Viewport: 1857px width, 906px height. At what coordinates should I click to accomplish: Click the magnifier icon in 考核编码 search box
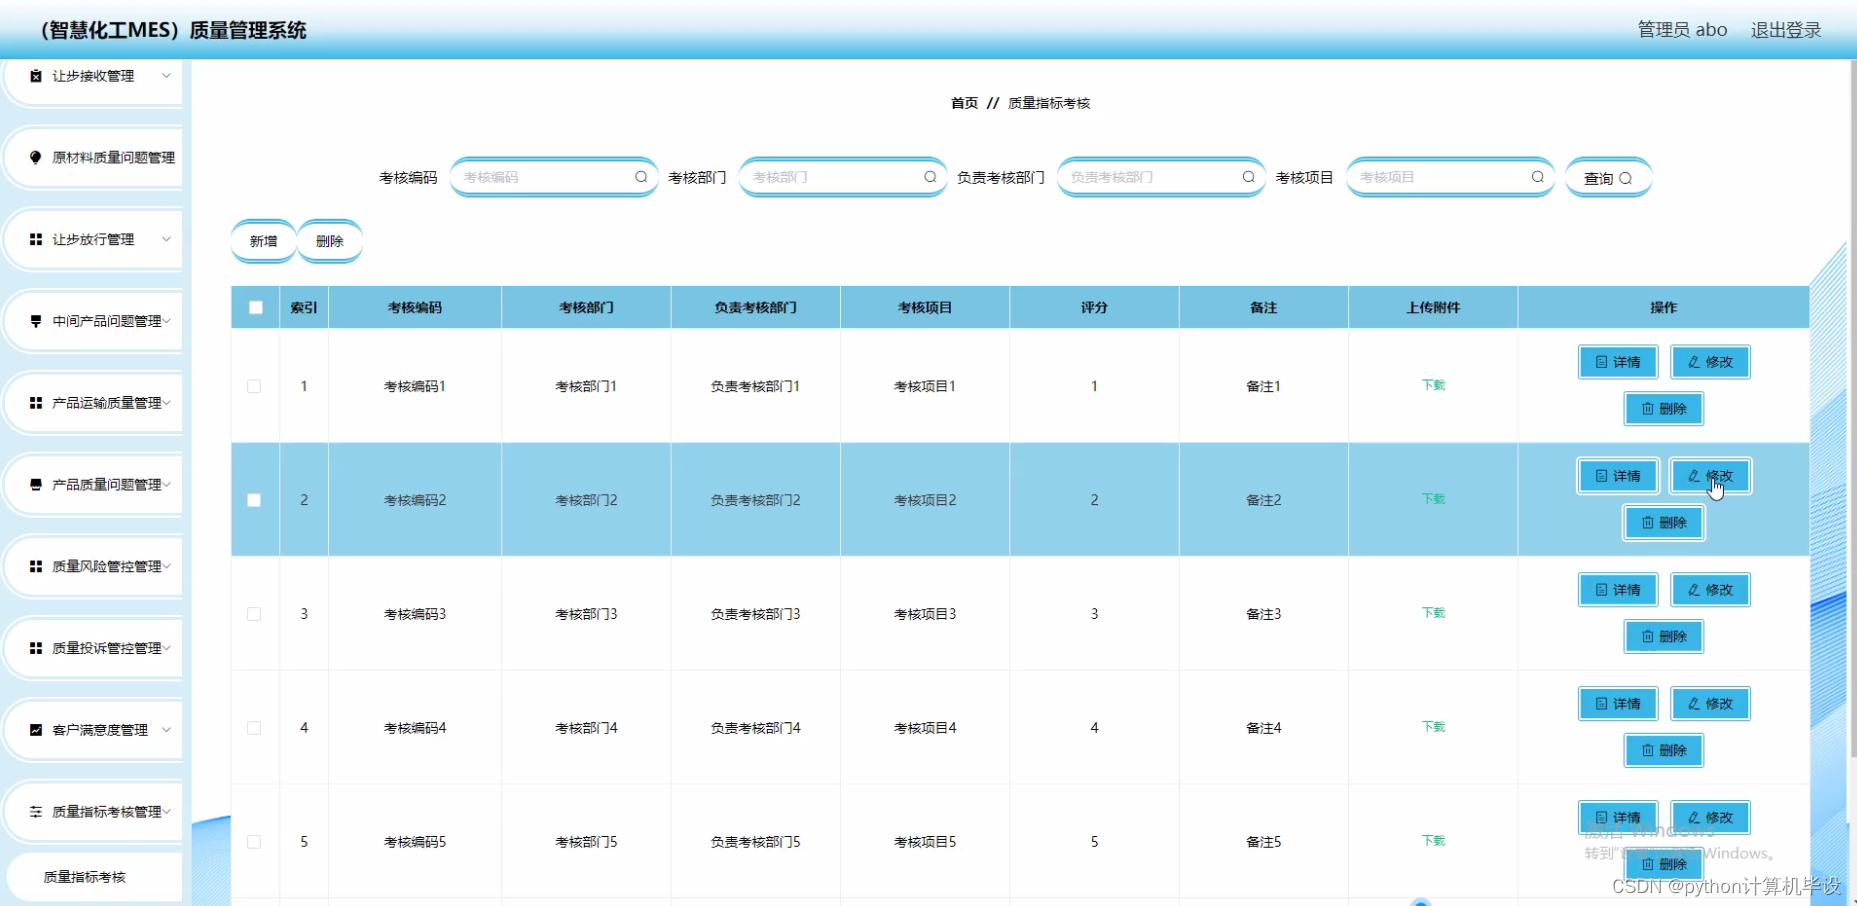click(x=641, y=177)
